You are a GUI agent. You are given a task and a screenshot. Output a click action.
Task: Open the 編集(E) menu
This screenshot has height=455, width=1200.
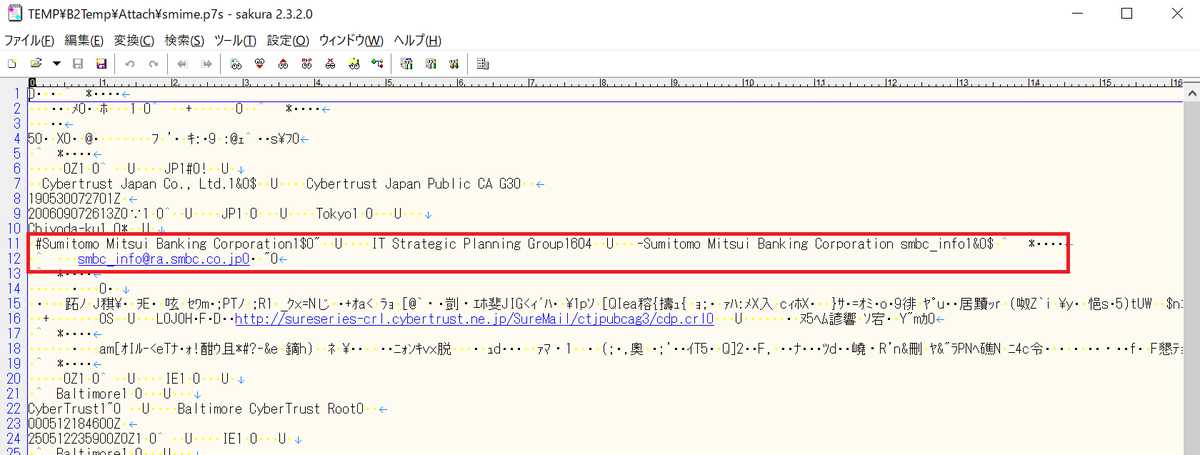[x=84, y=41]
